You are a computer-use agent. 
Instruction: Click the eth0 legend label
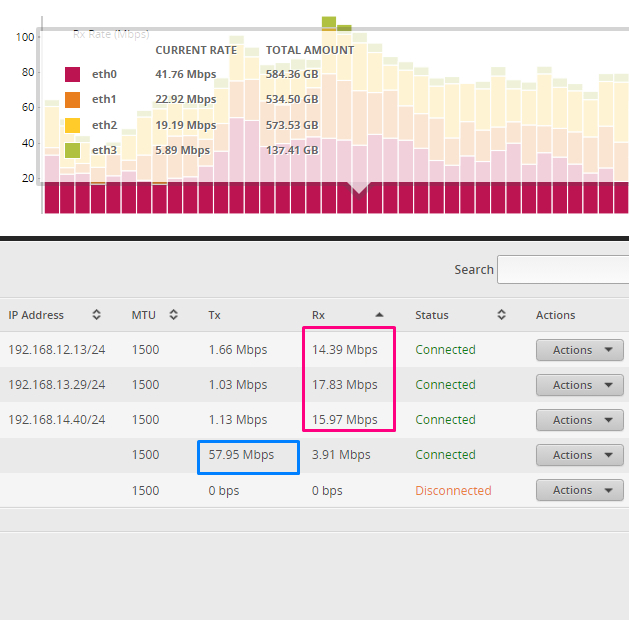(x=104, y=74)
